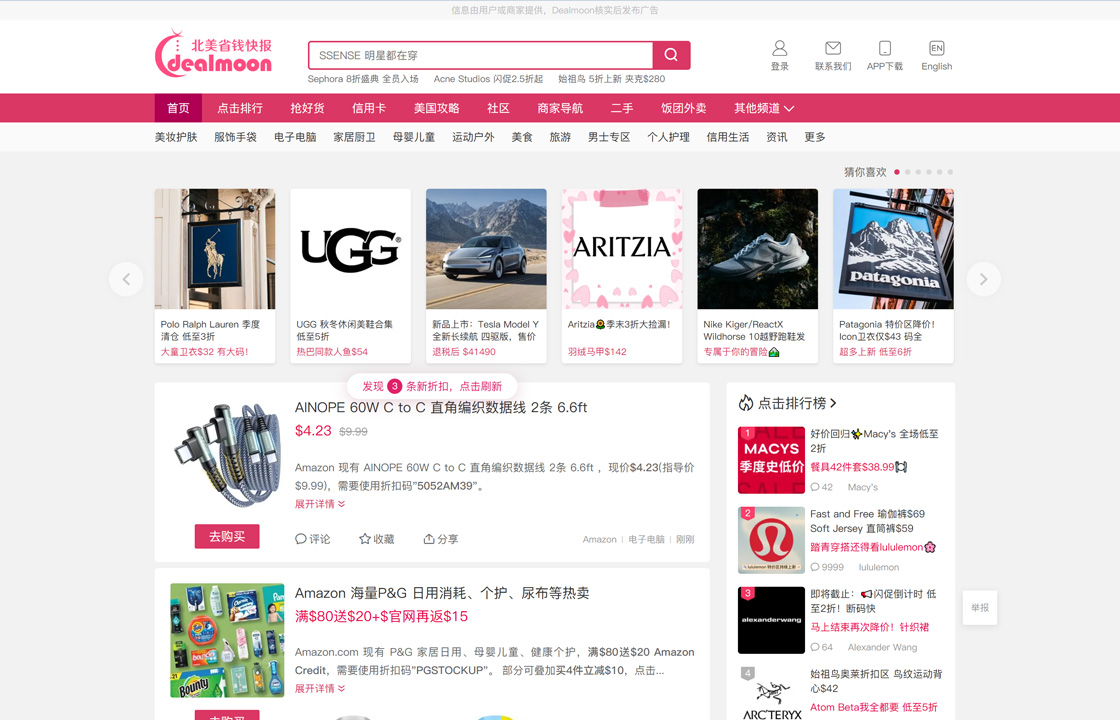The width and height of the screenshot is (1120, 720).
Task: Select the last 猜你喜欢 pagination dot
Action: [950, 172]
